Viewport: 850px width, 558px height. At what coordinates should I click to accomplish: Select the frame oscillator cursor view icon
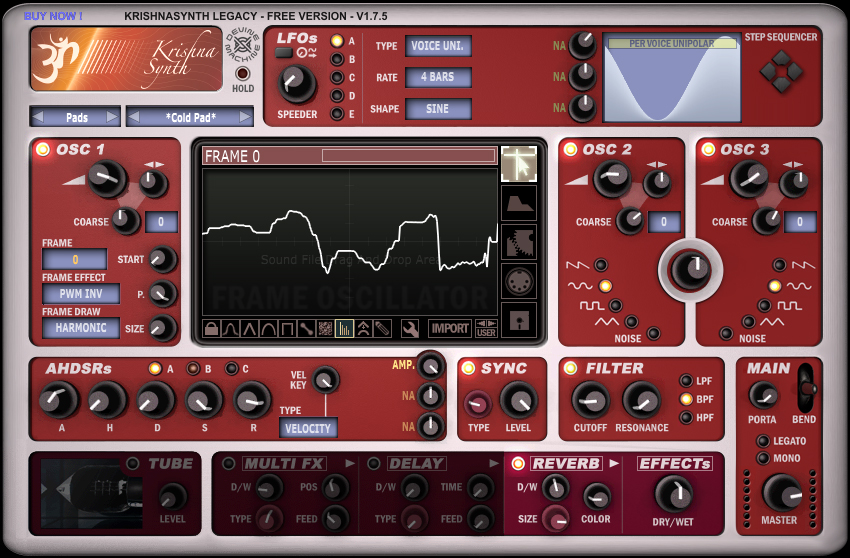pos(519,164)
